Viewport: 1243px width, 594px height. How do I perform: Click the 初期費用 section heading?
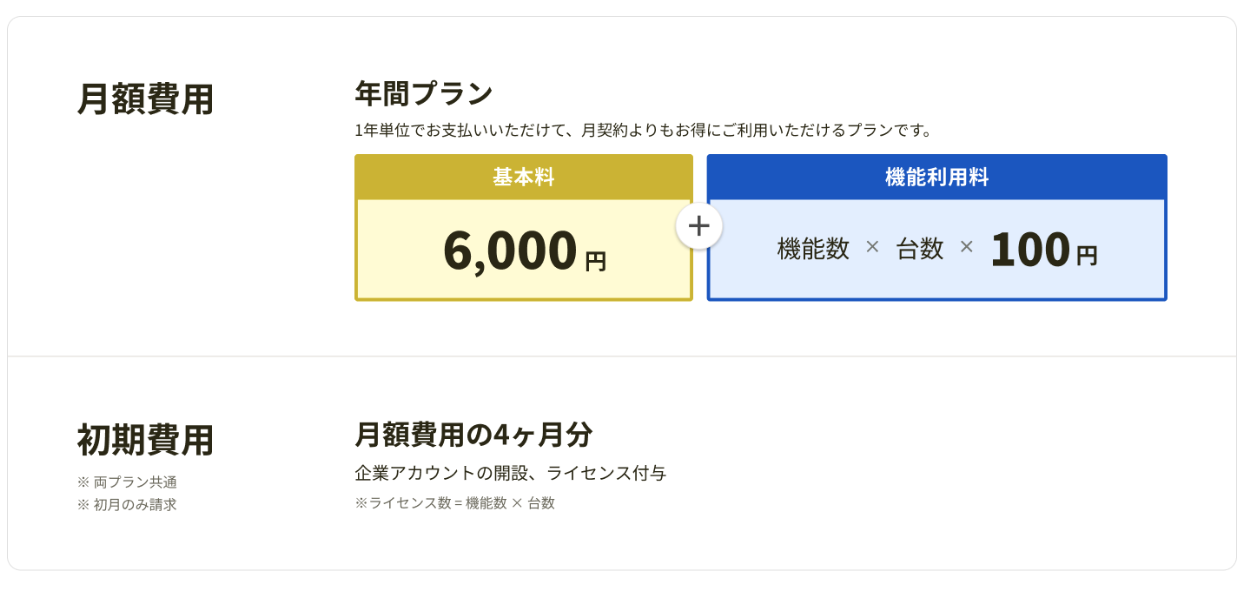coord(145,440)
